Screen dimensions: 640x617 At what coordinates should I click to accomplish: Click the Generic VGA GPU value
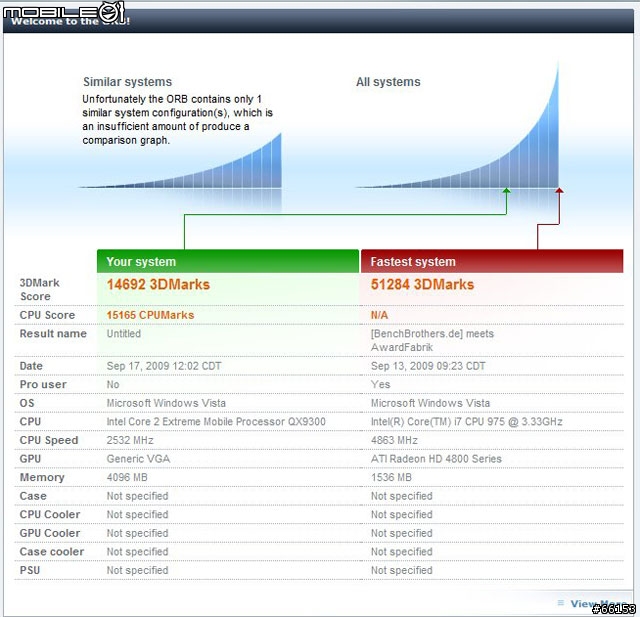(138, 459)
